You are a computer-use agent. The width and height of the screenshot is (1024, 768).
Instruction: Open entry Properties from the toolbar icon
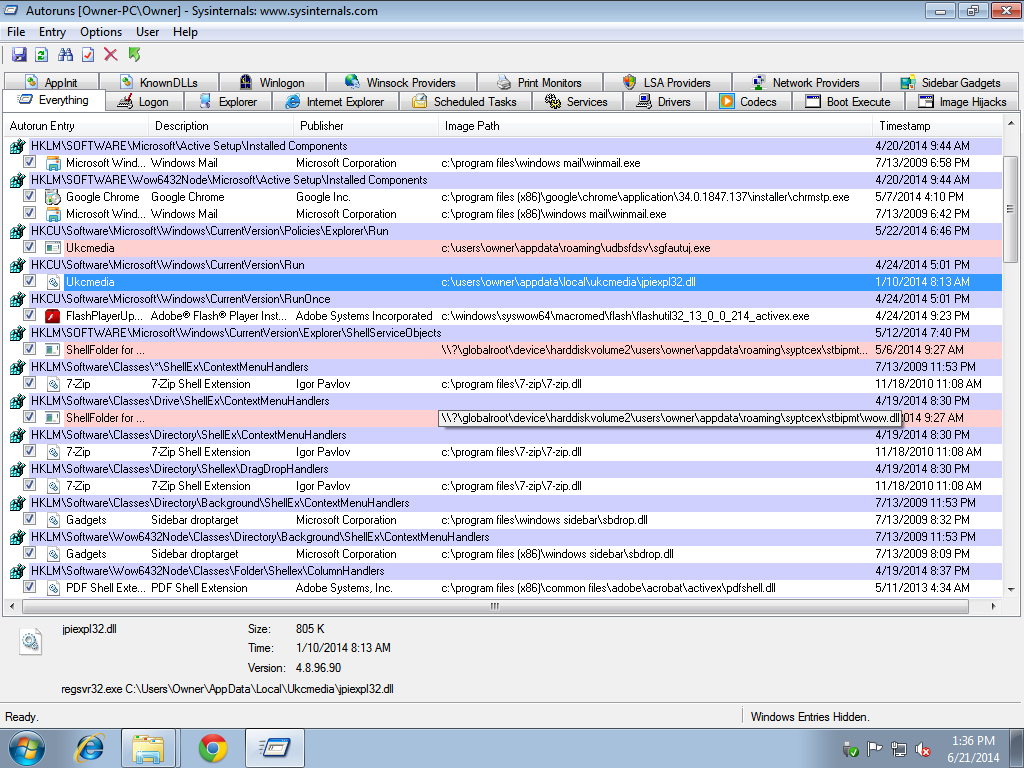[x=88, y=55]
